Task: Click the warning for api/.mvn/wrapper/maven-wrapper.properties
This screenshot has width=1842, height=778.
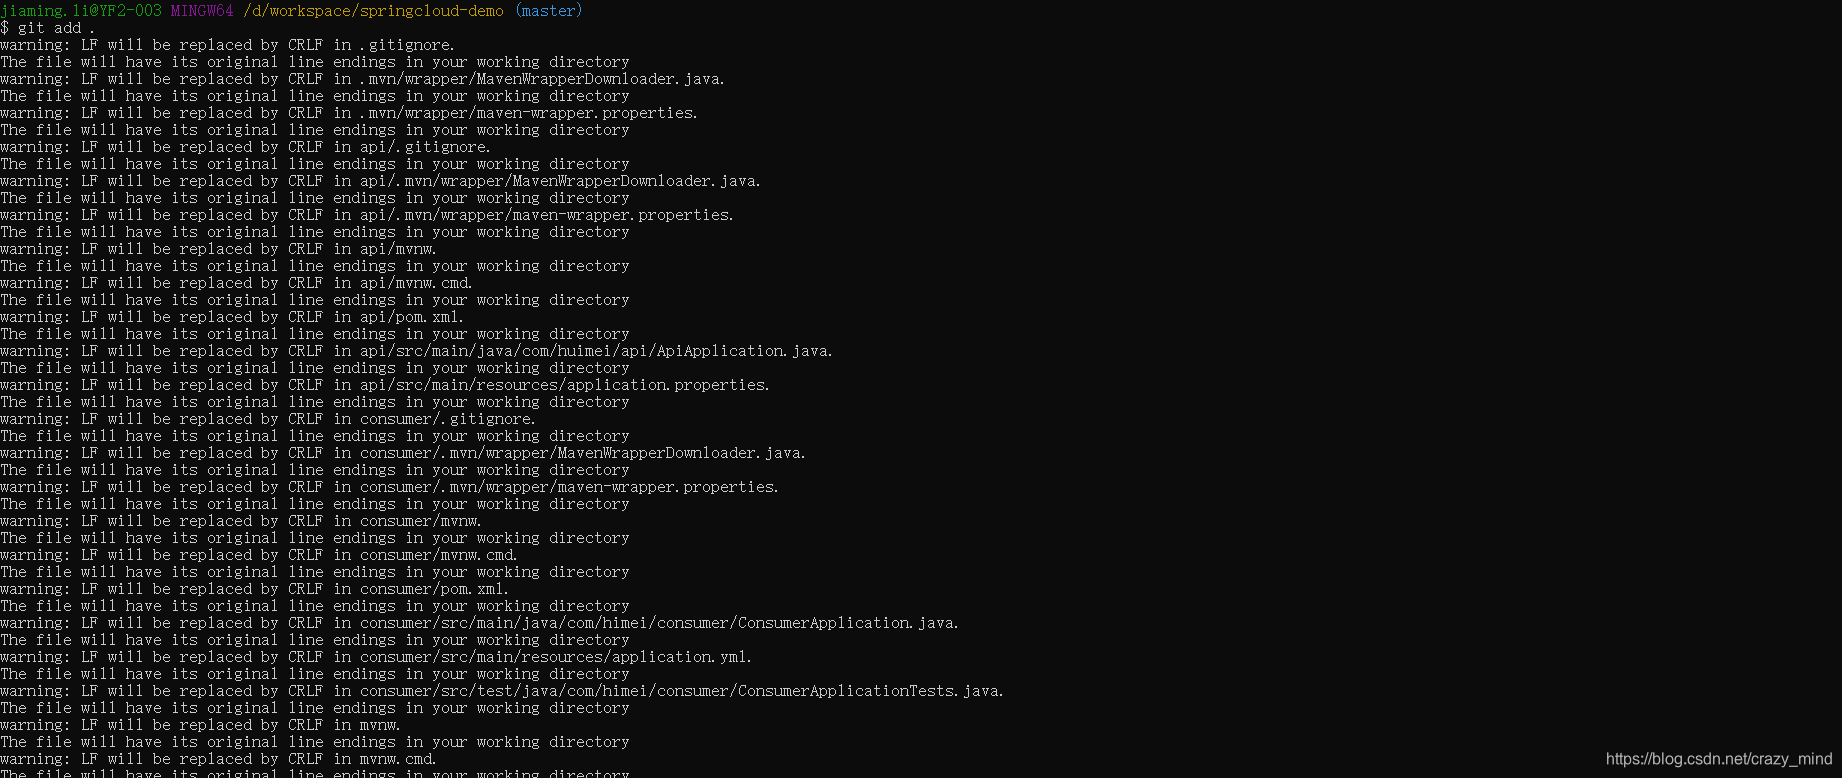Action: (x=367, y=215)
